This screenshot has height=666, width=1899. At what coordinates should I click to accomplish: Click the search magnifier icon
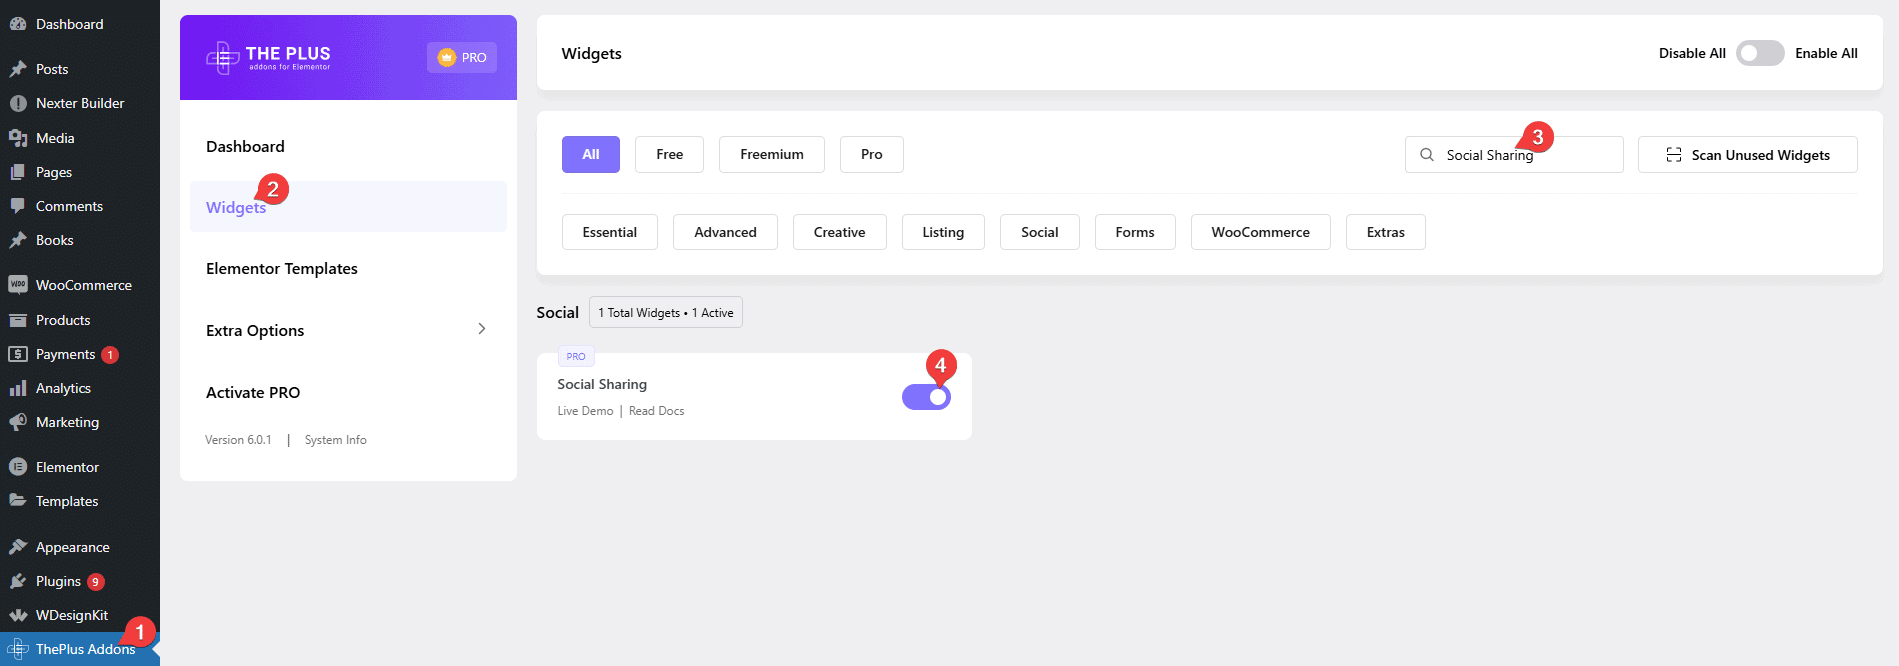pyautogui.click(x=1427, y=155)
